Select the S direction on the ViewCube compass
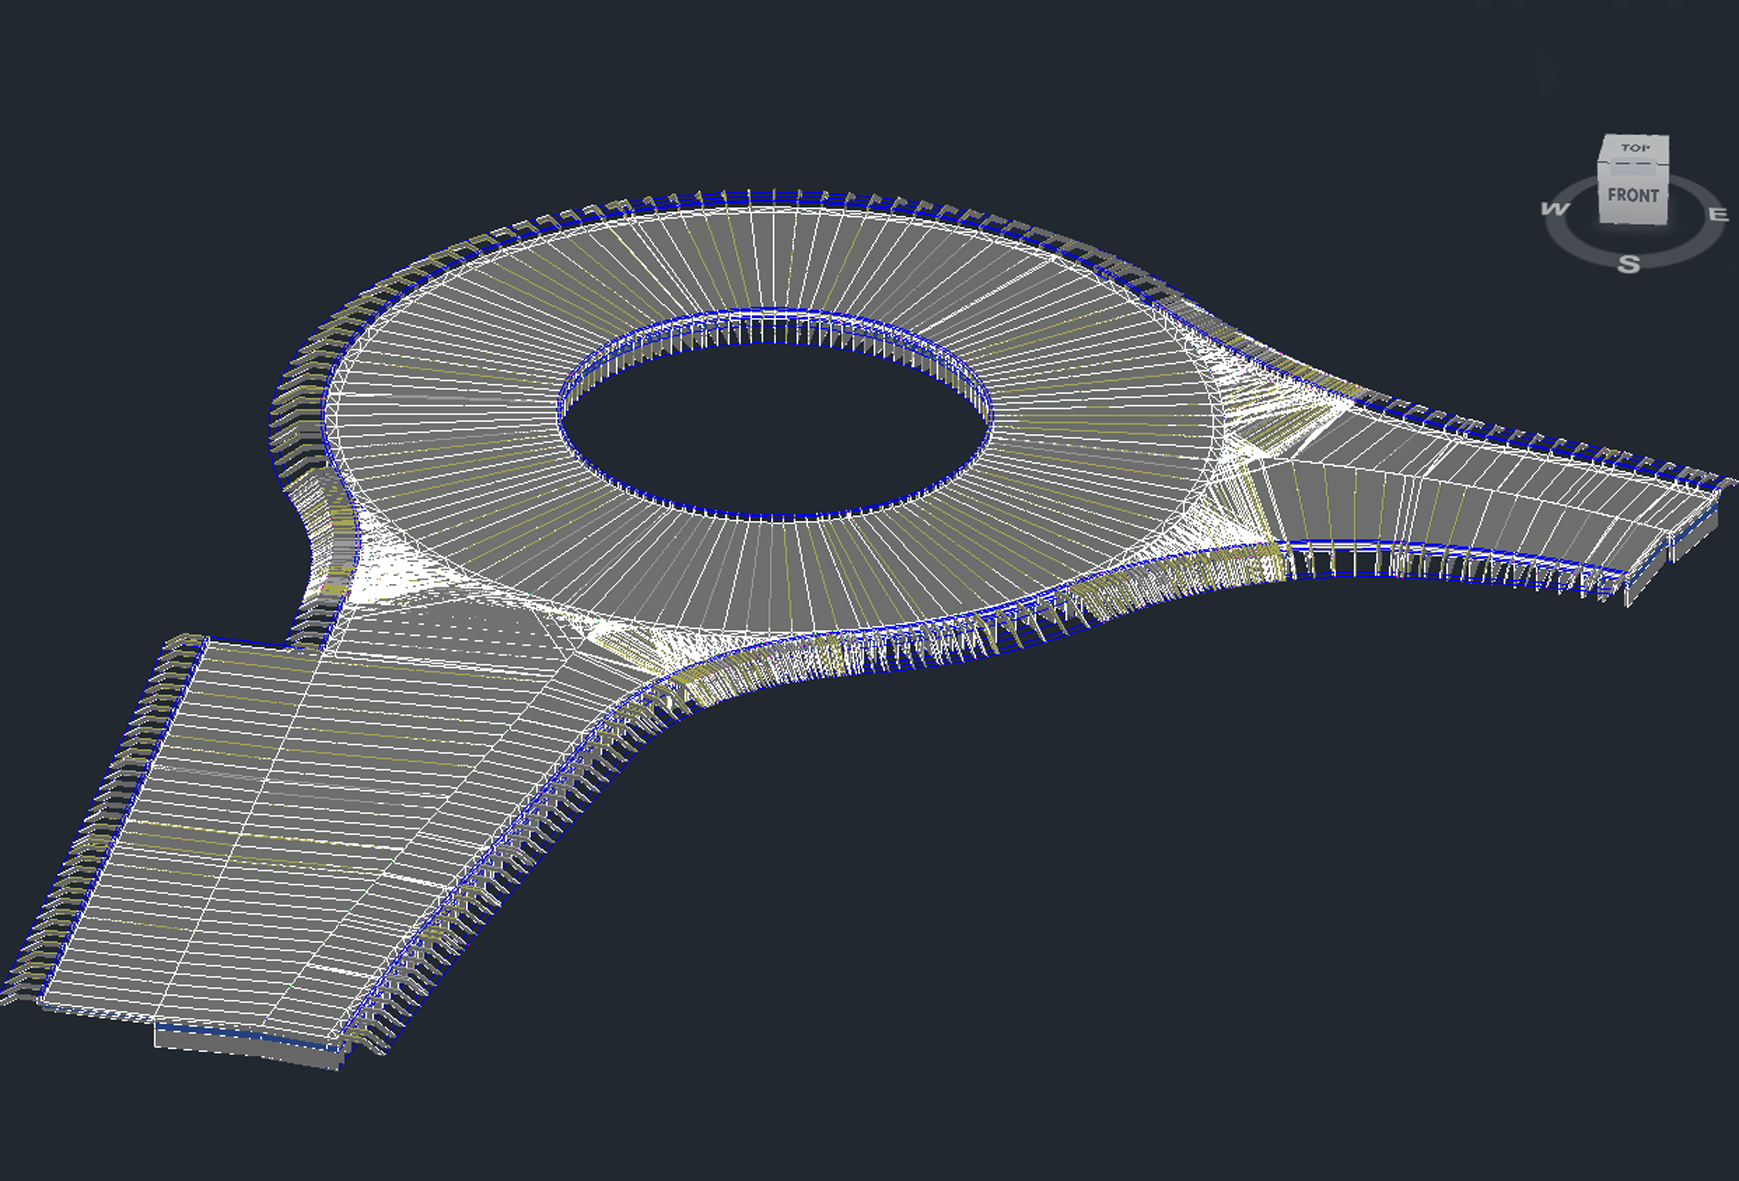The image size is (1739, 1181). pyautogui.click(x=1629, y=264)
